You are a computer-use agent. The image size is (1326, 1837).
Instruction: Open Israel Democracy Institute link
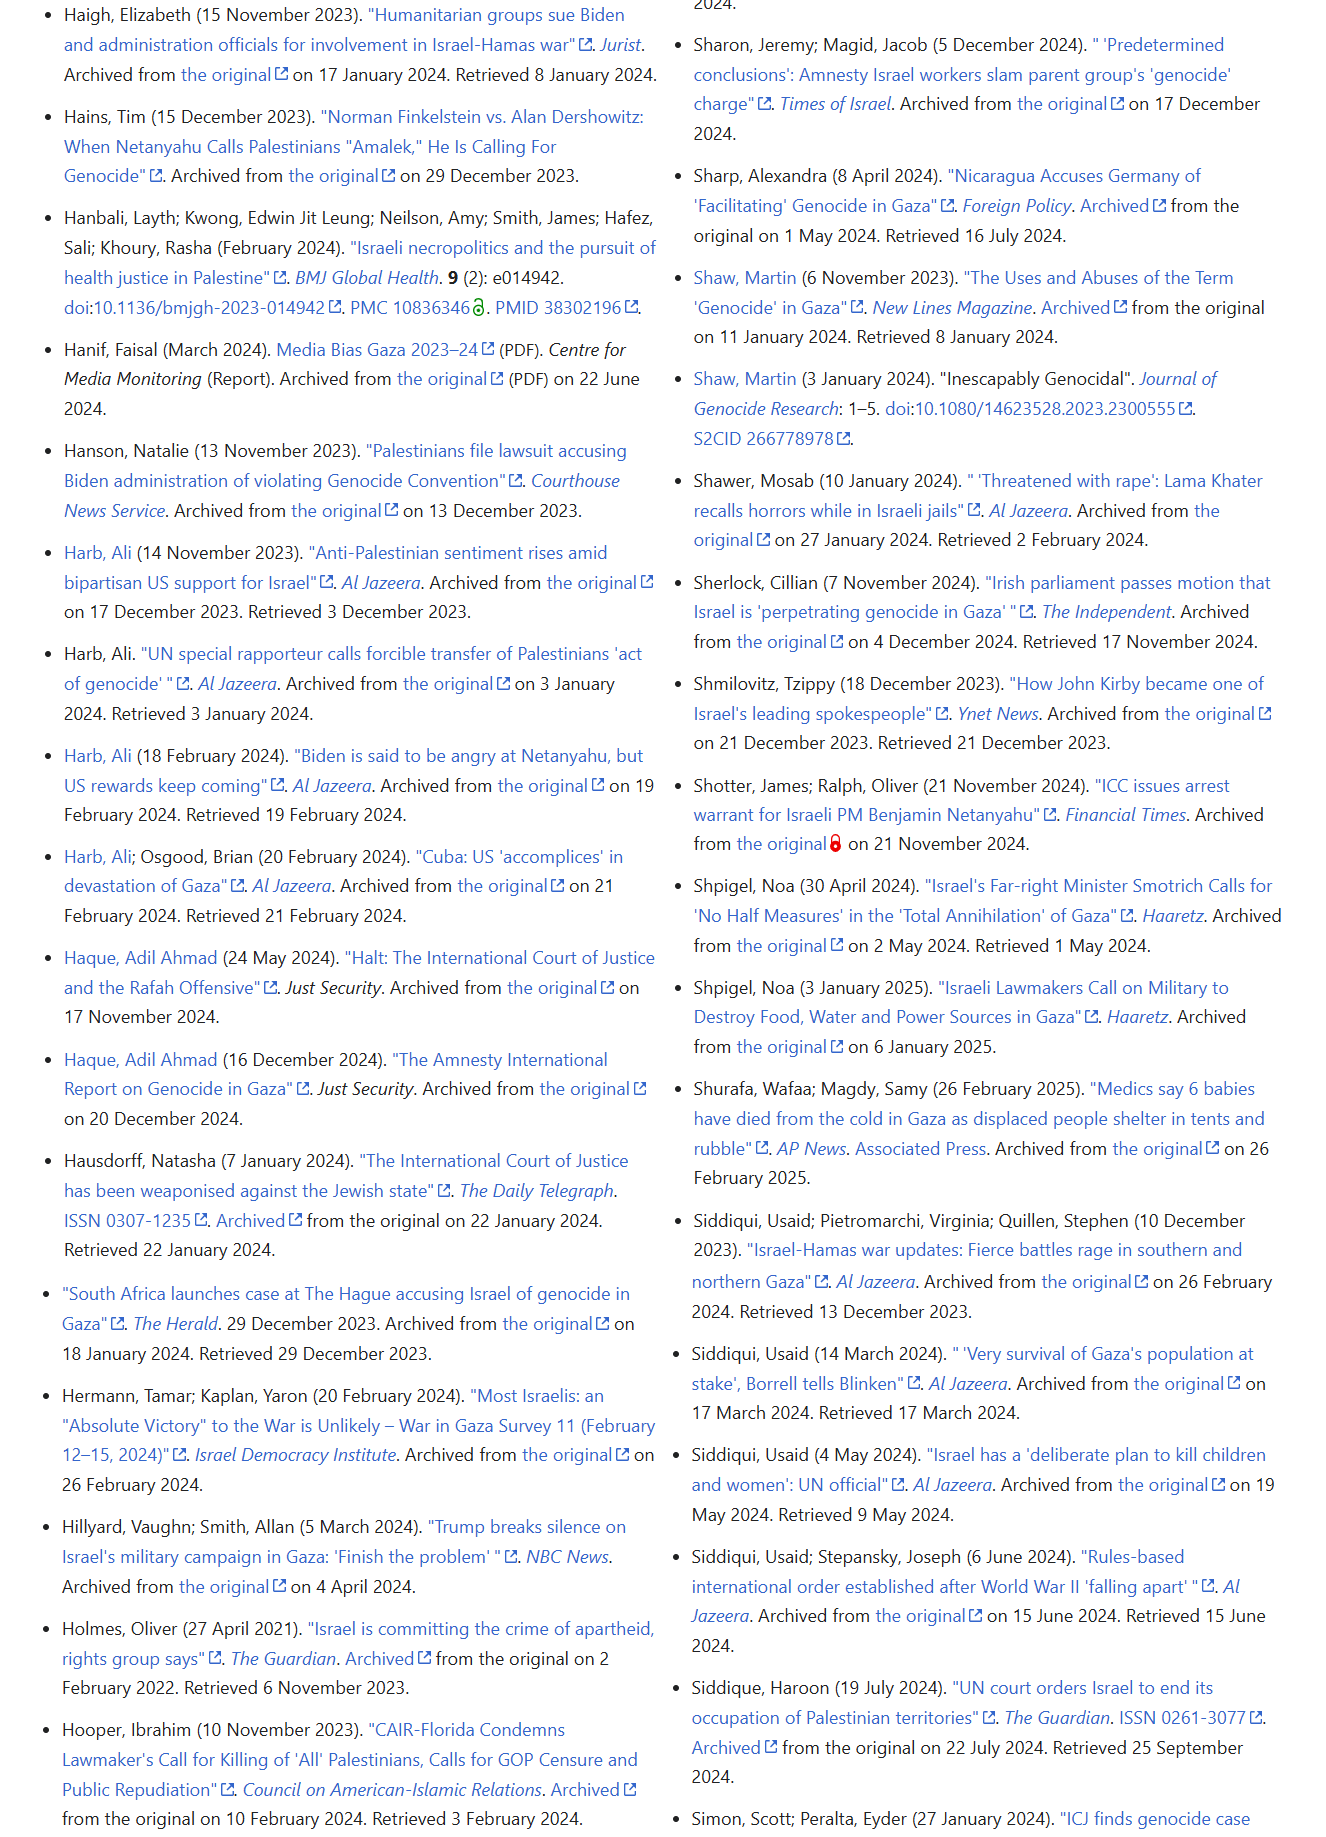tap(296, 1455)
